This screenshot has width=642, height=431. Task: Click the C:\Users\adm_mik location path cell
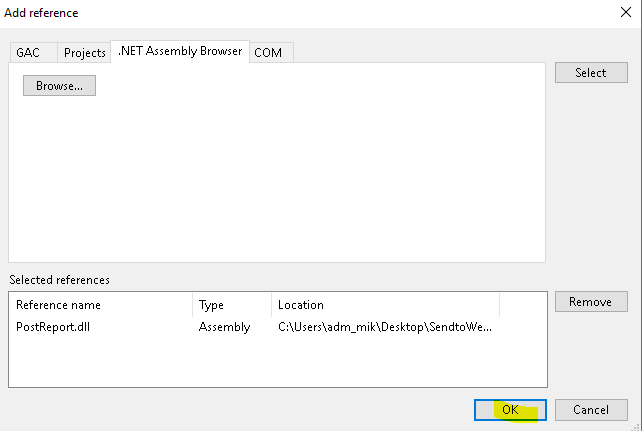pyautogui.click(x=385, y=327)
